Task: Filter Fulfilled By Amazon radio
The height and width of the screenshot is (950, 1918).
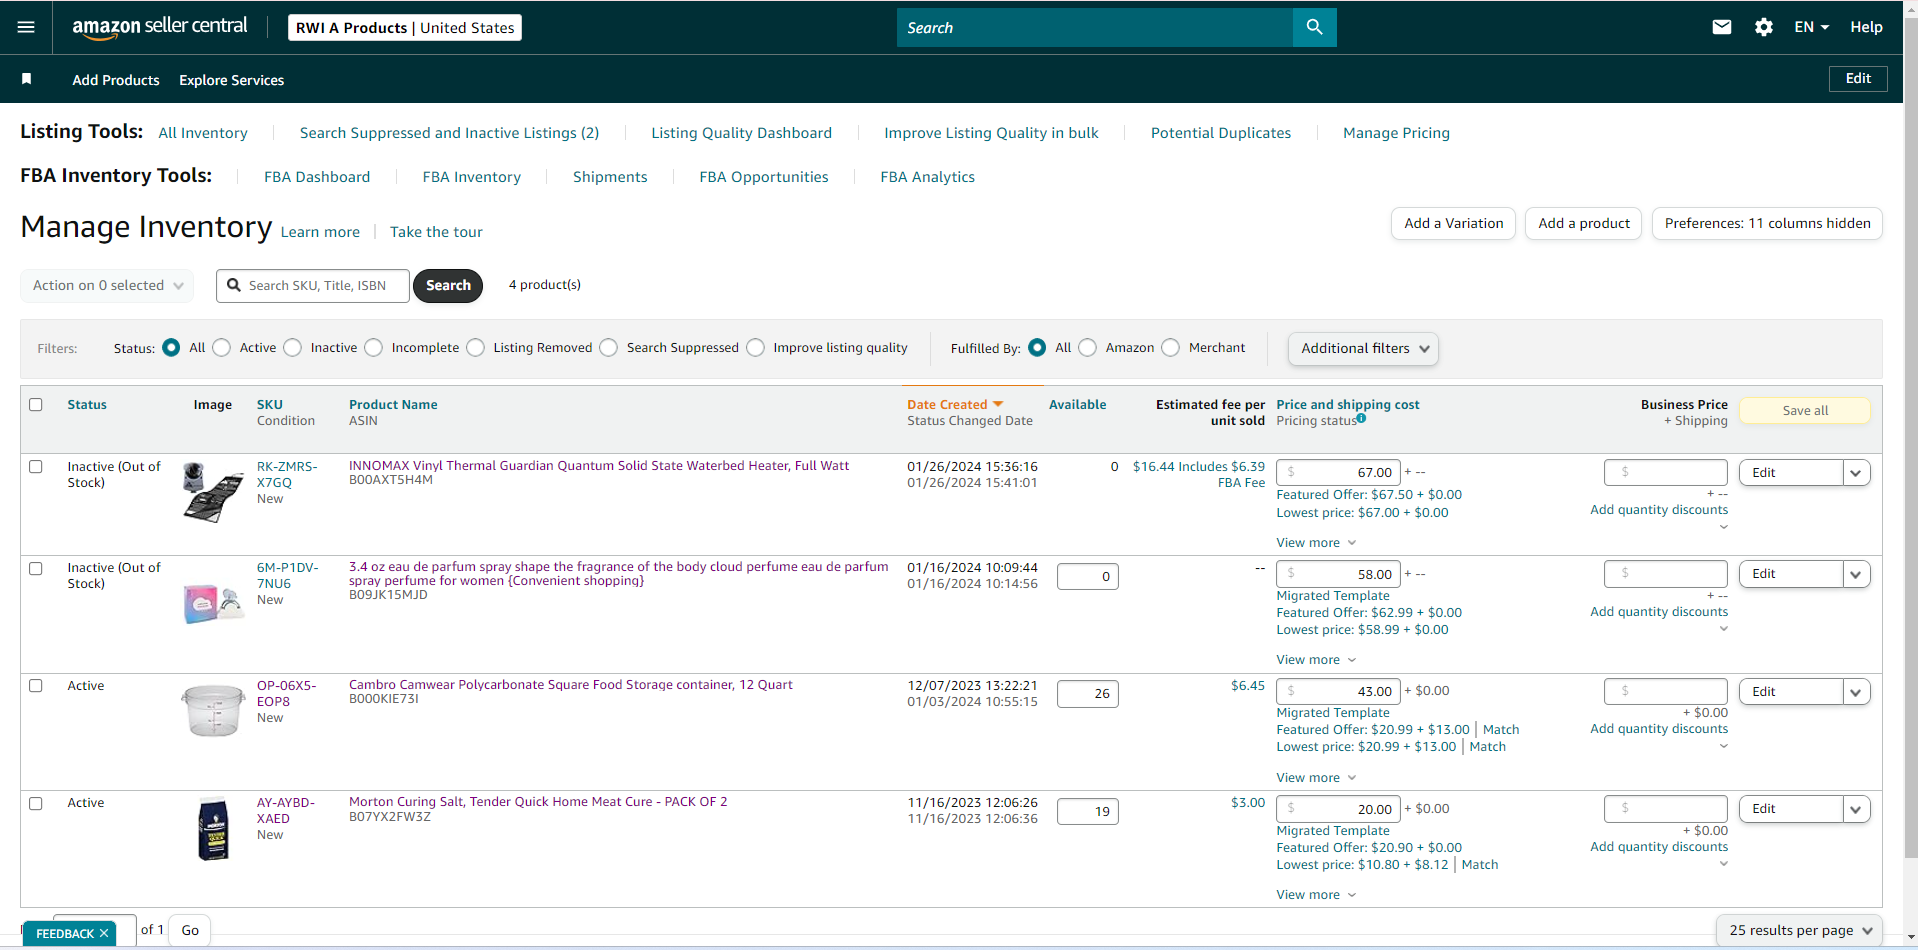Action: point(1088,348)
